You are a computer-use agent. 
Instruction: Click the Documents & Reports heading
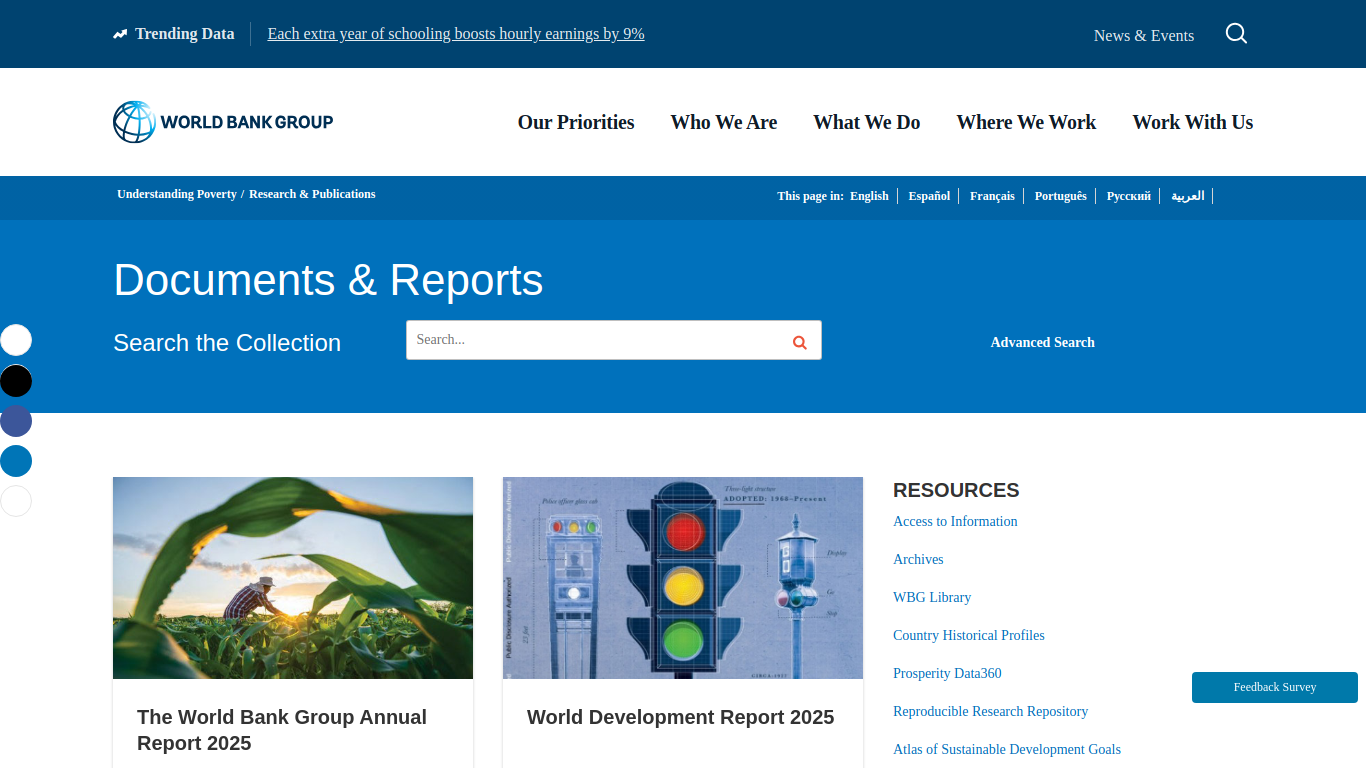pos(328,280)
